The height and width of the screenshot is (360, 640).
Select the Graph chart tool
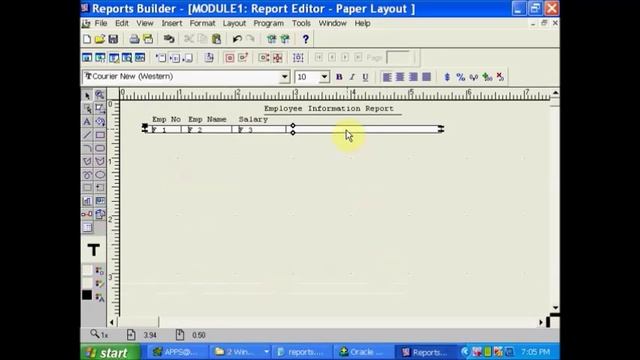click(x=87, y=201)
